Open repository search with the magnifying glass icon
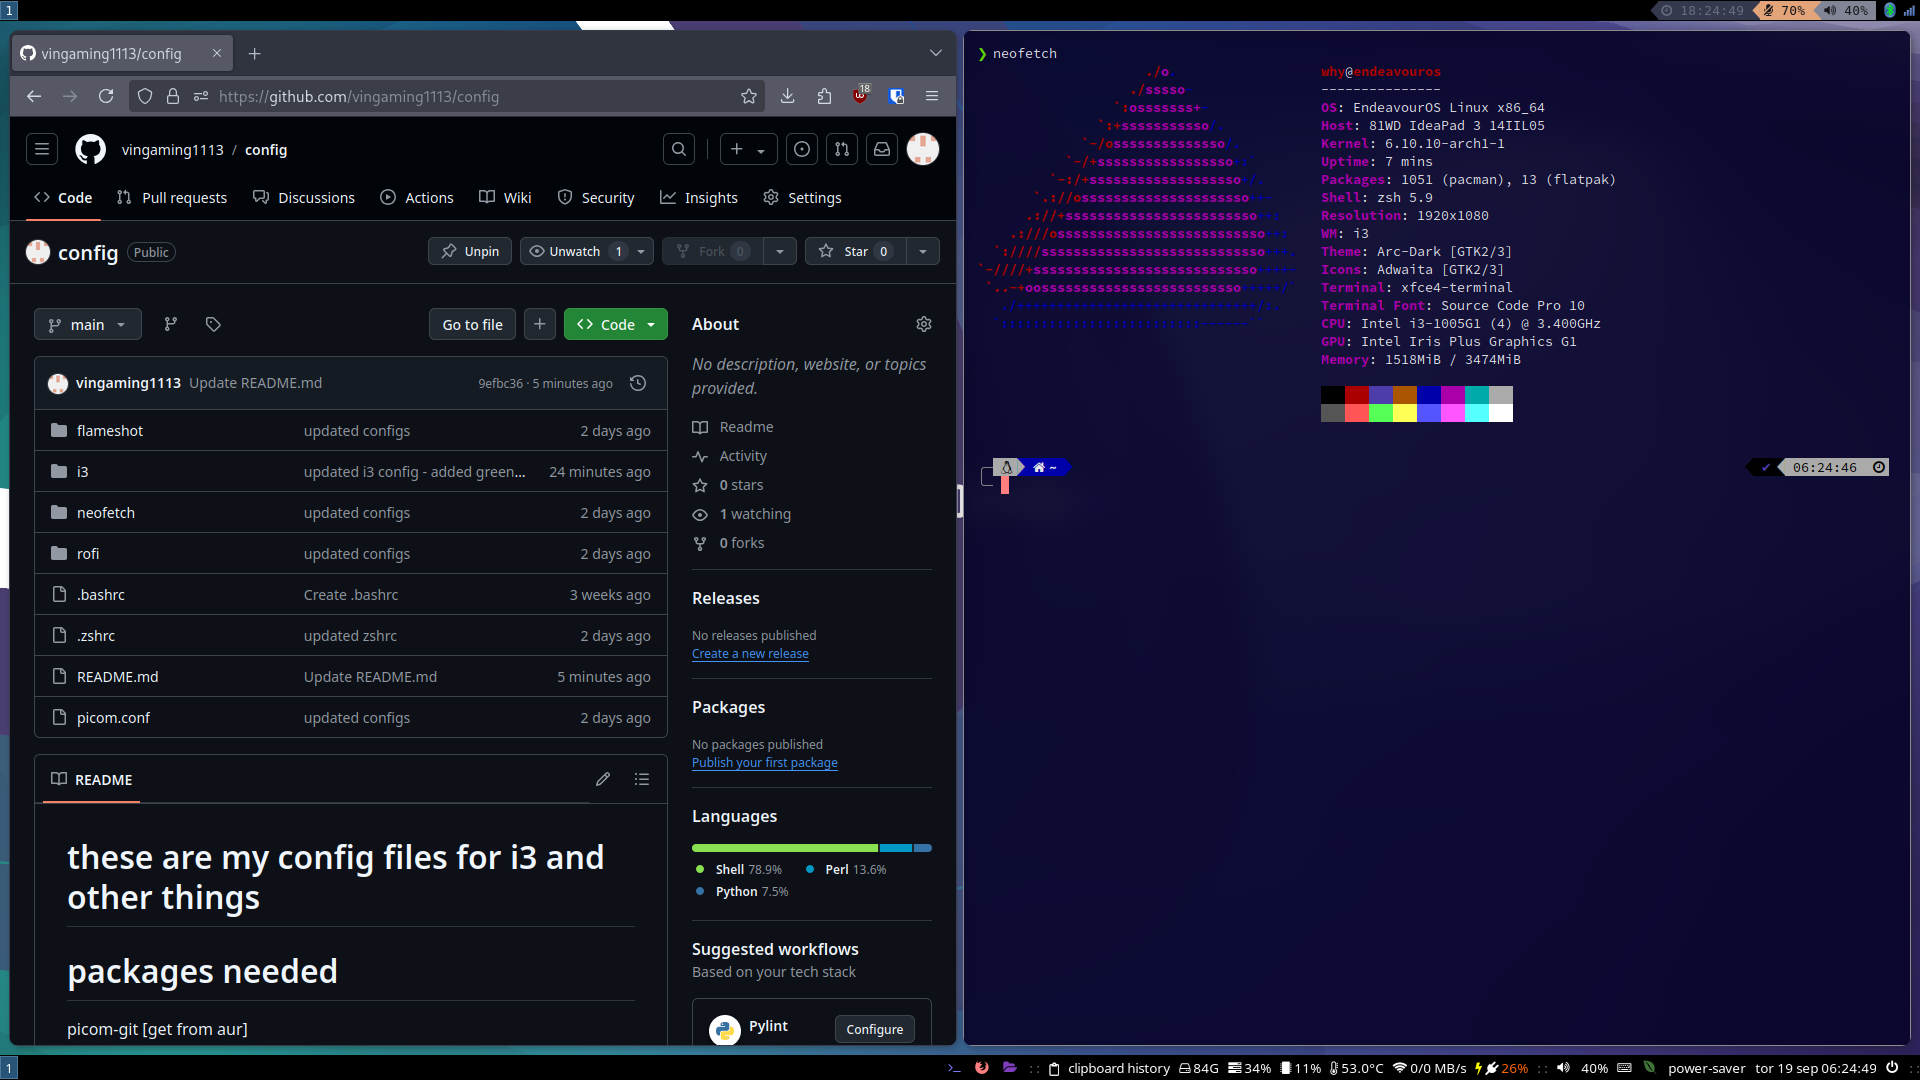Image resolution: width=1920 pixels, height=1080 pixels. [678, 149]
